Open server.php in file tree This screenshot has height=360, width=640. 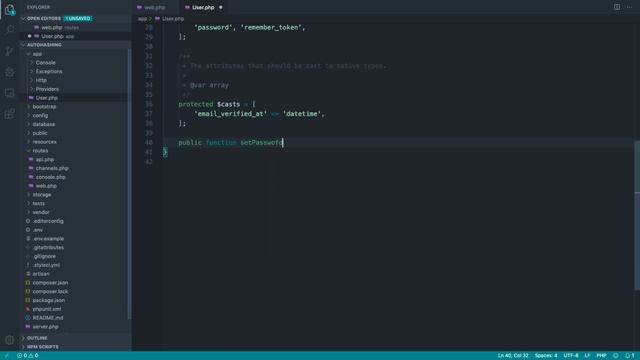(x=76, y=327)
